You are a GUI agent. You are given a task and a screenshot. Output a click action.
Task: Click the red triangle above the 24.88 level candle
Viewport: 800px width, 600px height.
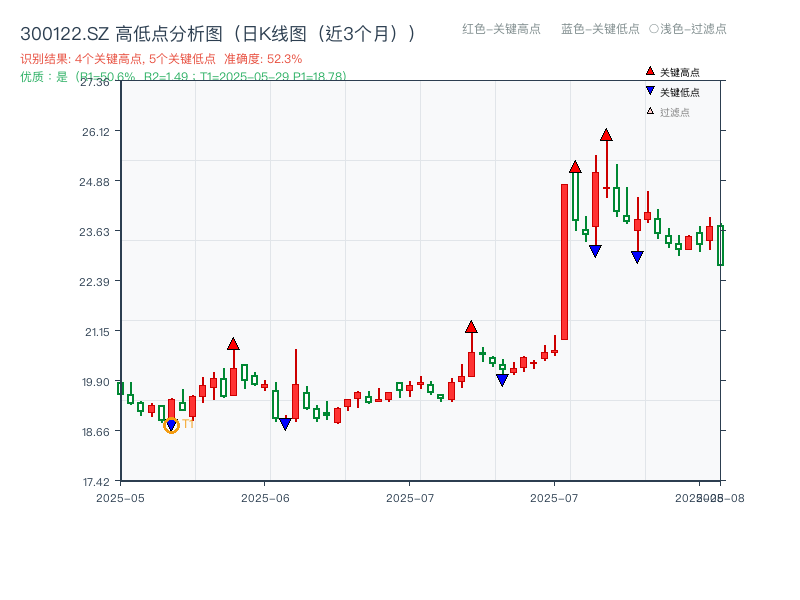pos(576,166)
